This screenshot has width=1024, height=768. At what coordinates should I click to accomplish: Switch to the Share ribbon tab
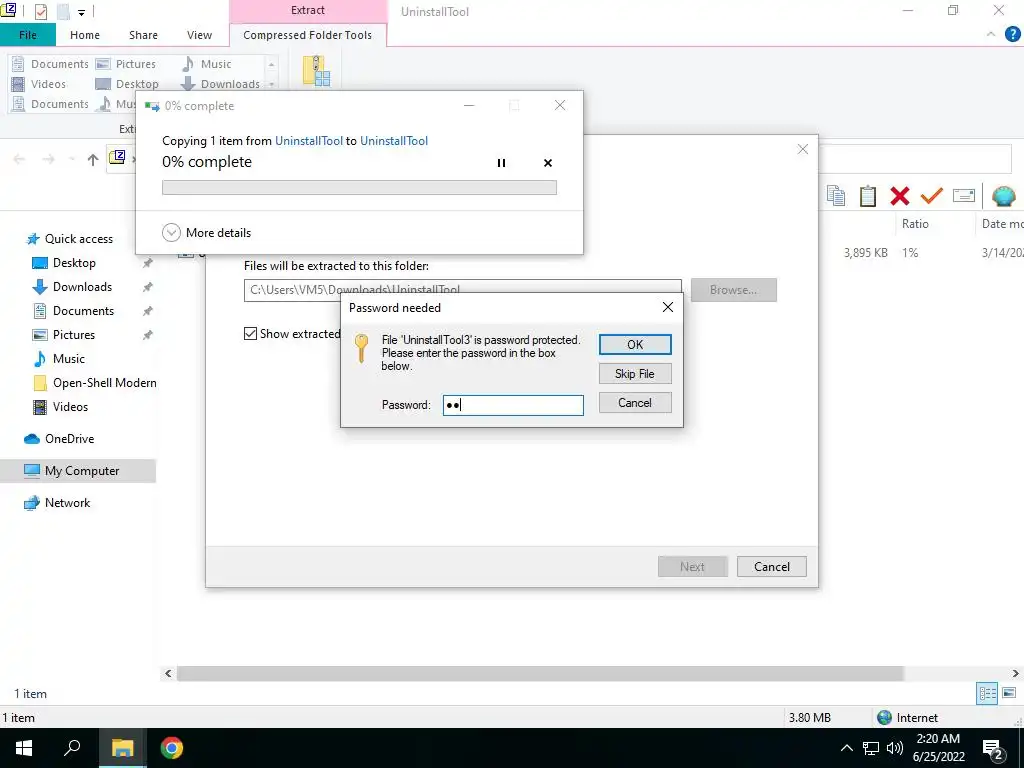pyautogui.click(x=143, y=35)
